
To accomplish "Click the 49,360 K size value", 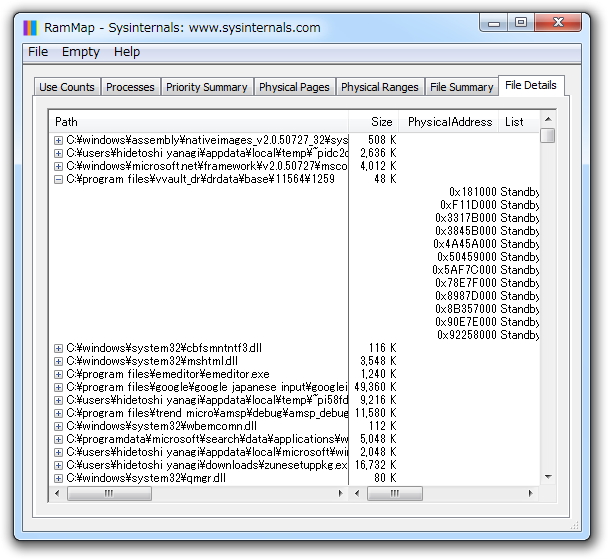I will point(375,387).
